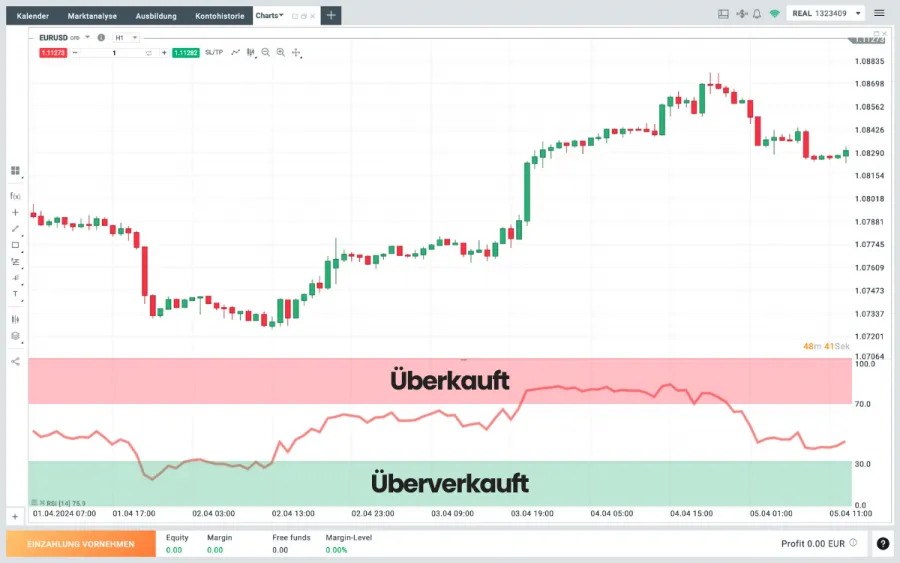The width and height of the screenshot is (900, 563).
Task: Open chart type candlestick sidebar icon
Action: click(15, 319)
